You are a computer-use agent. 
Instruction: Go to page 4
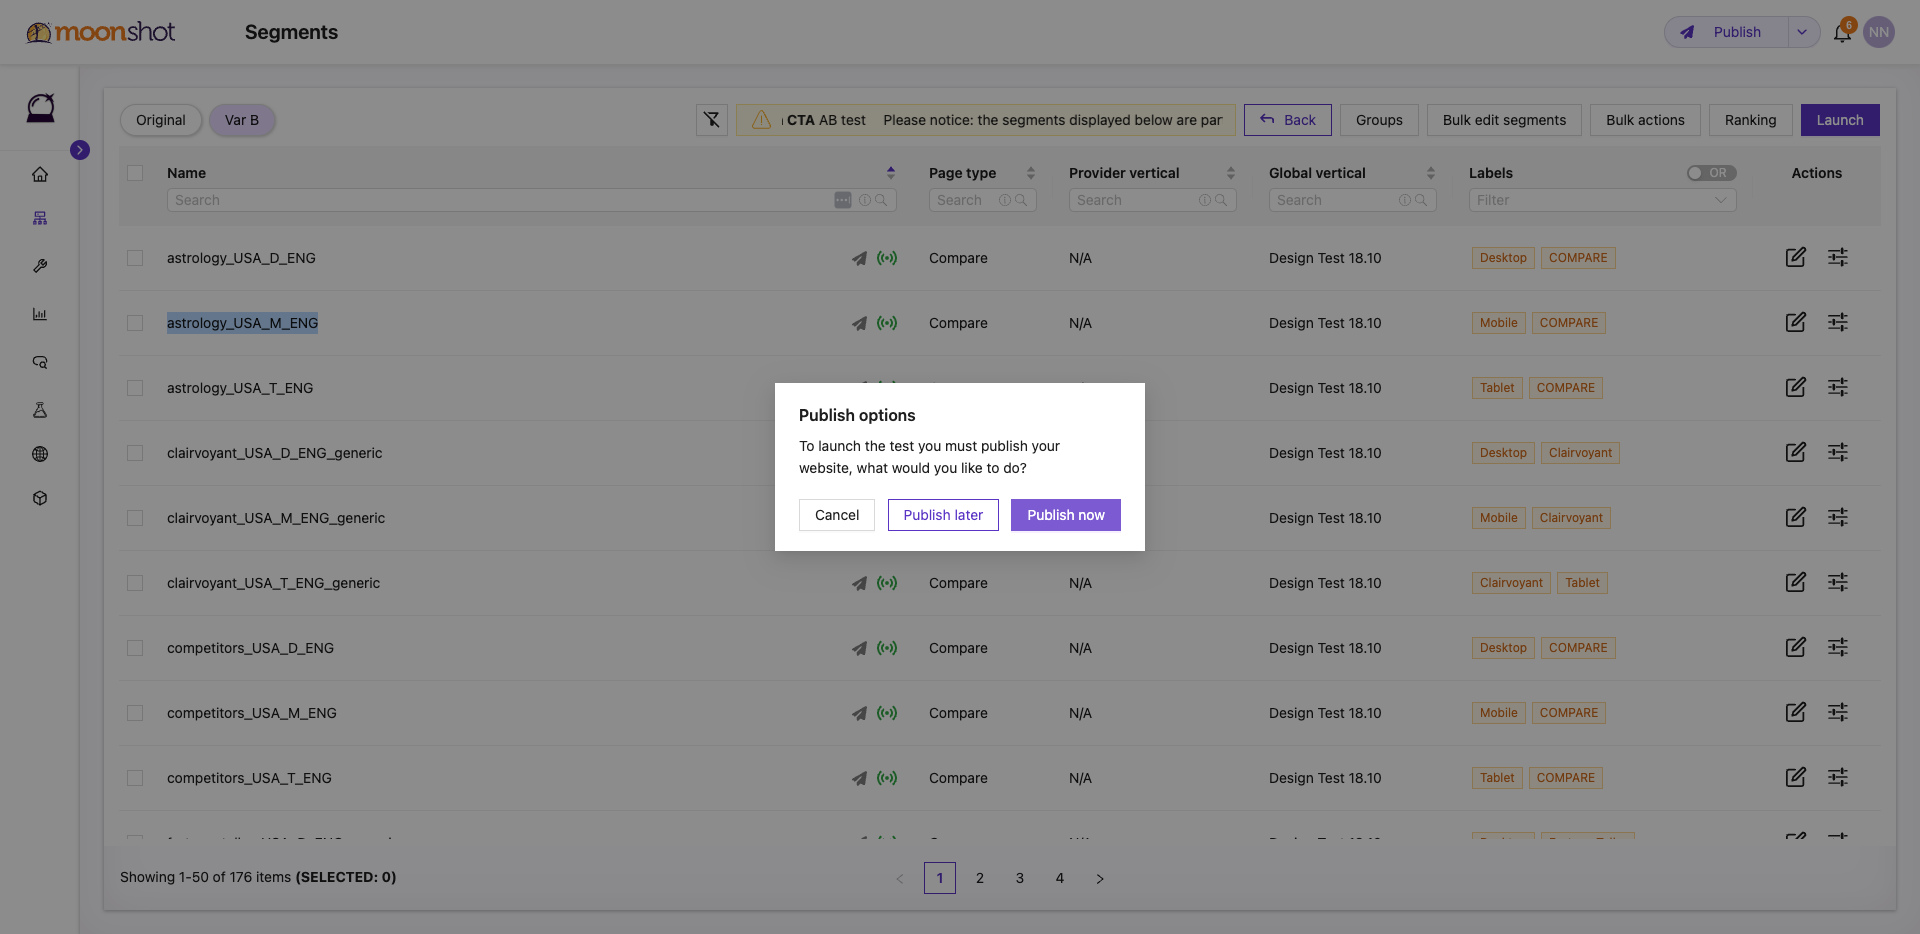[x=1060, y=878]
